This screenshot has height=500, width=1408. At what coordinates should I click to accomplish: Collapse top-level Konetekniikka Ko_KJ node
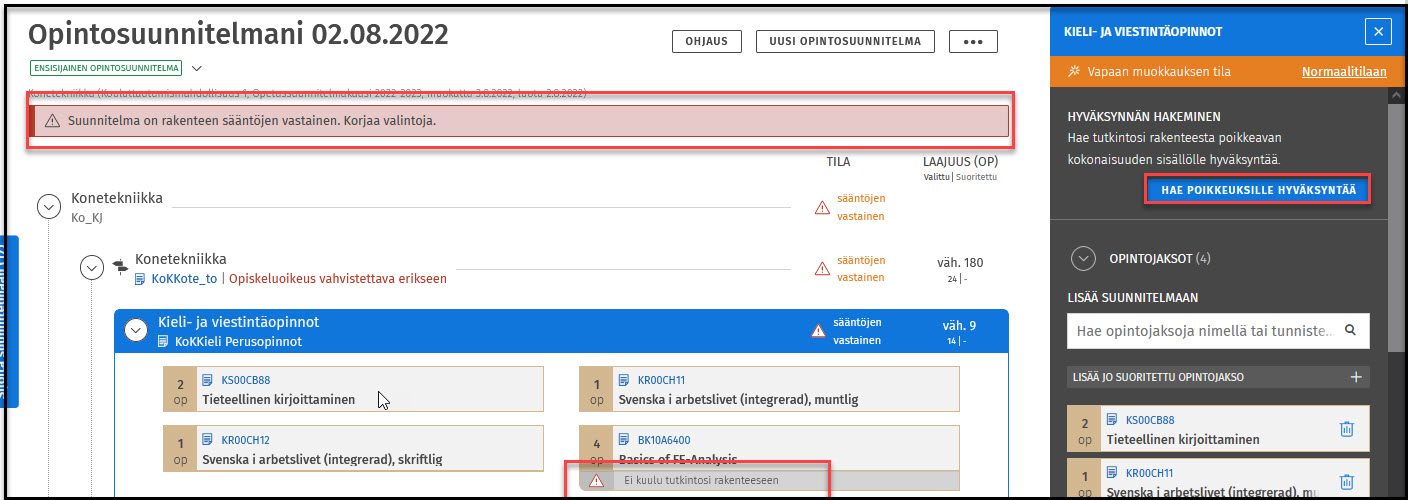point(49,206)
